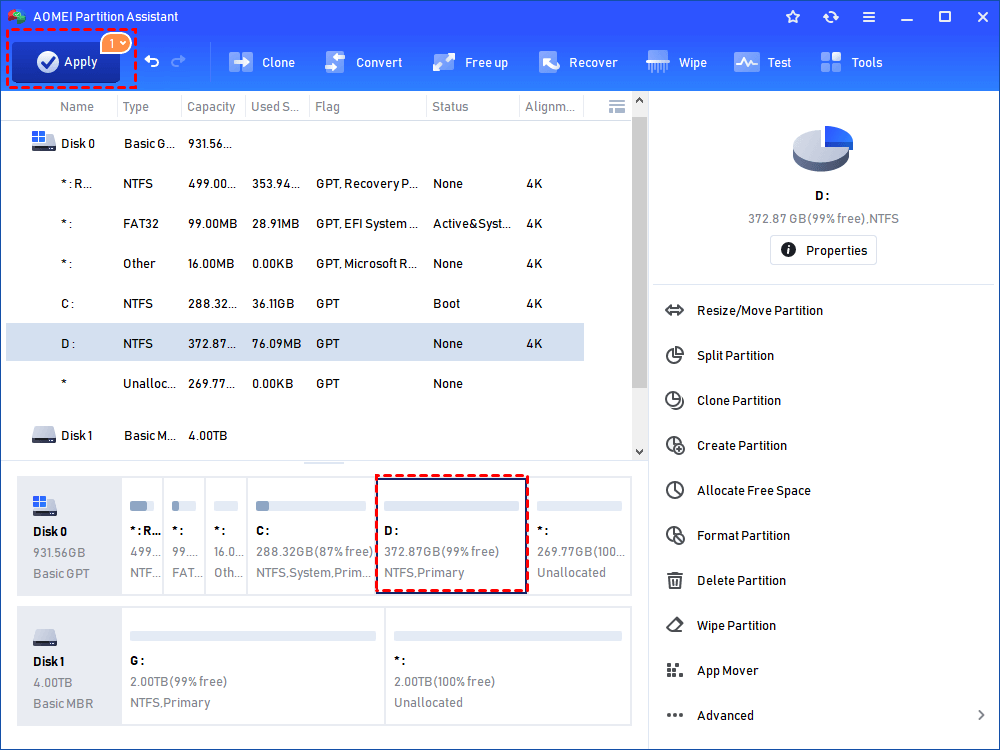
Task: Click the Advanced three-dots icon
Action: (x=675, y=715)
